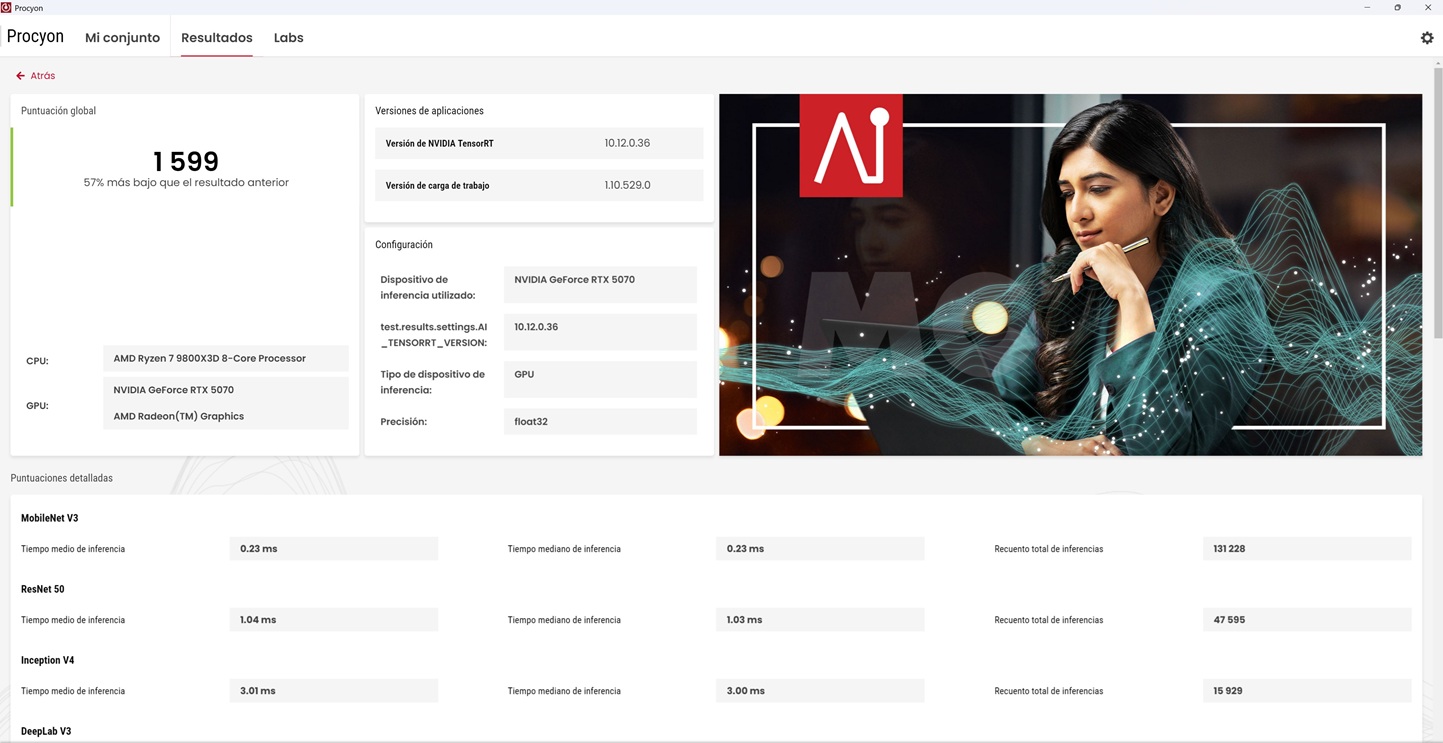Click the red AI logo on the banner
1443x743 pixels.
click(x=851, y=145)
